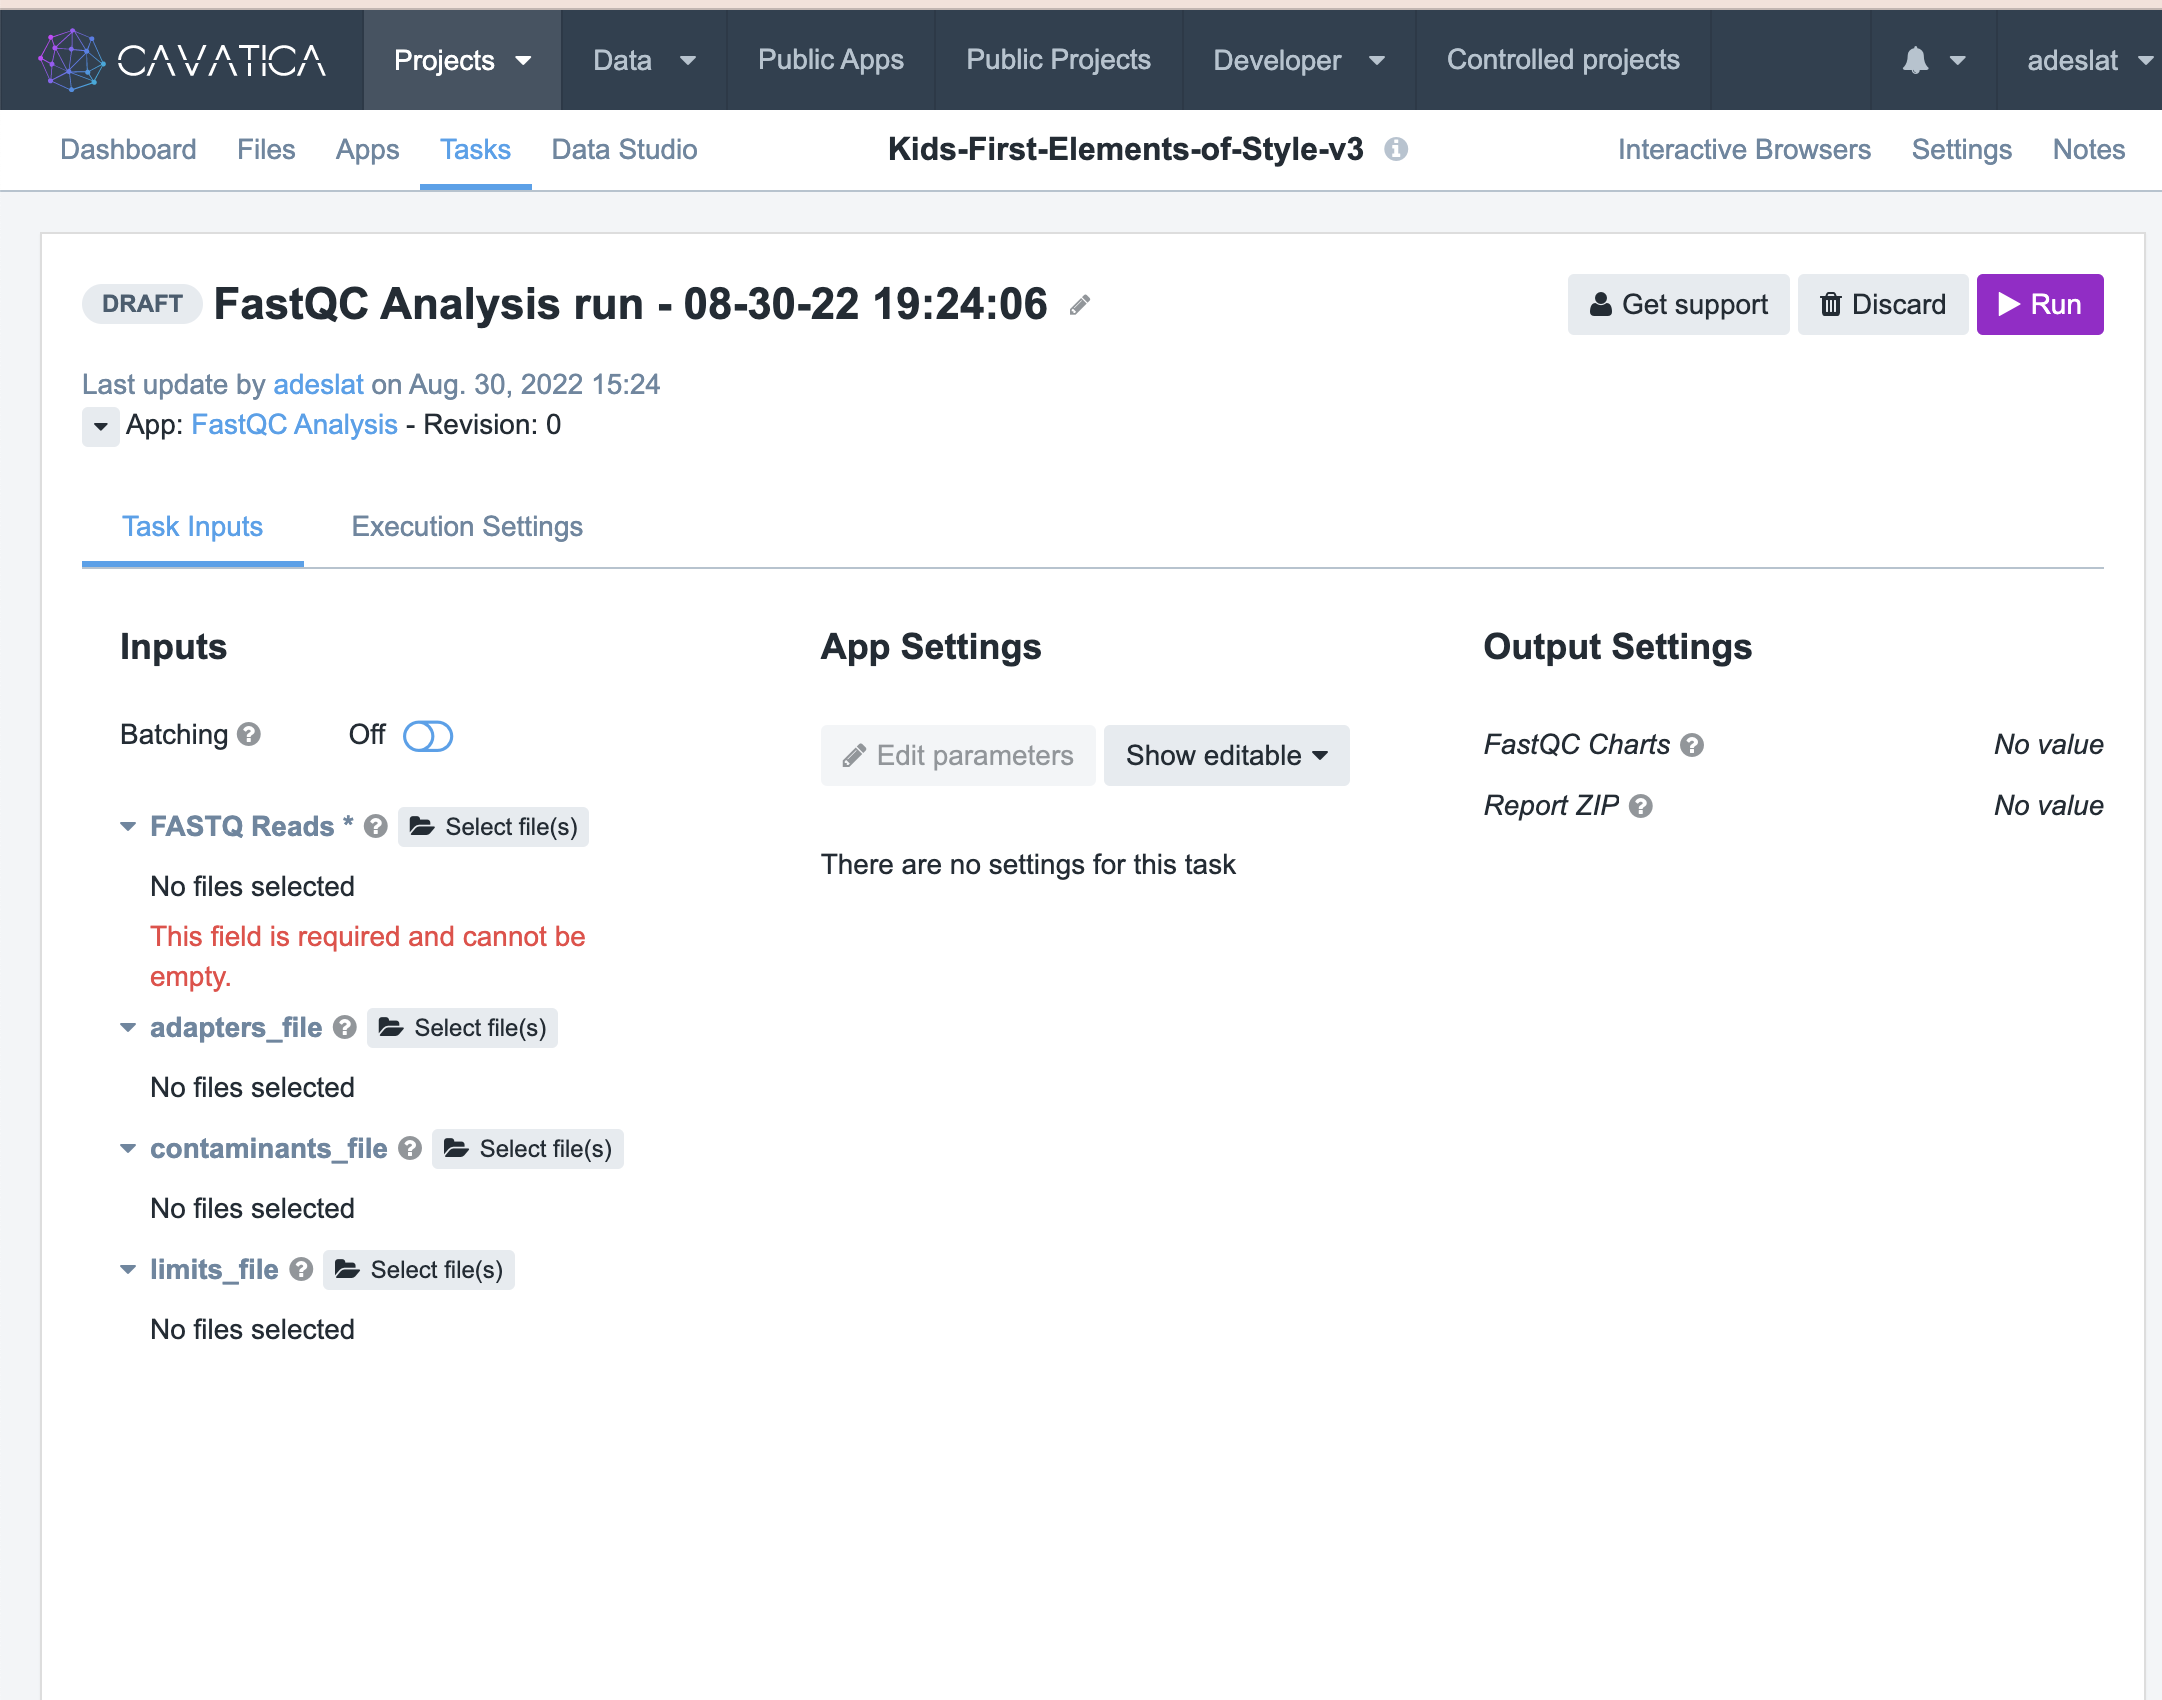Click help icon beside Report ZIP
Viewport: 2162px width, 1700px height.
pos(1641,806)
